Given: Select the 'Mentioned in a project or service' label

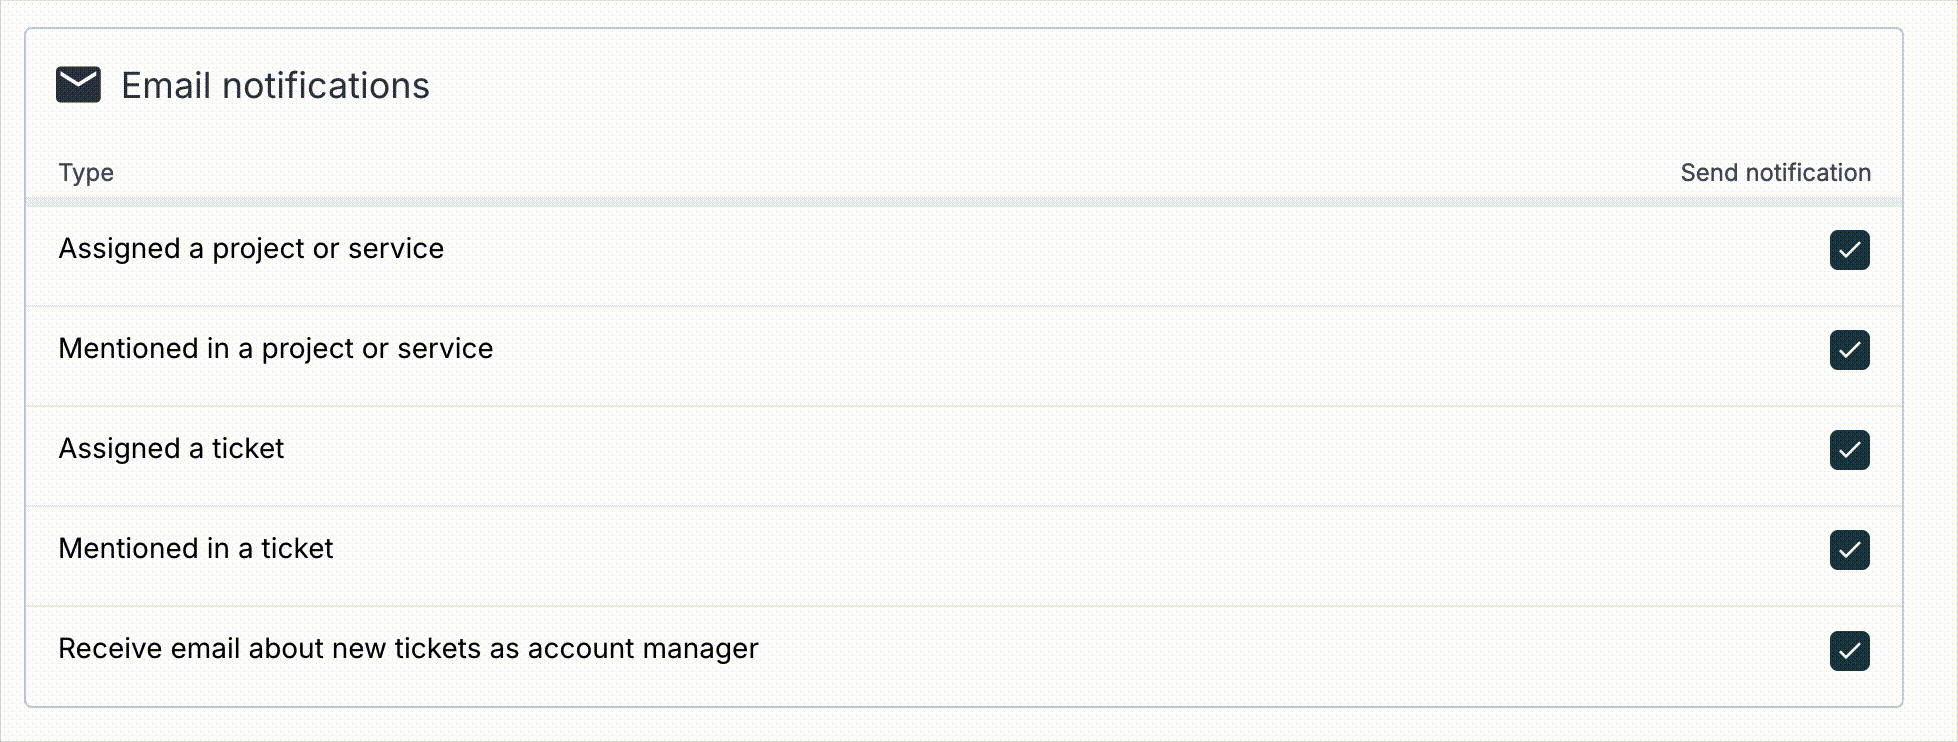Looking at the screenshot, I should [276, 349].
